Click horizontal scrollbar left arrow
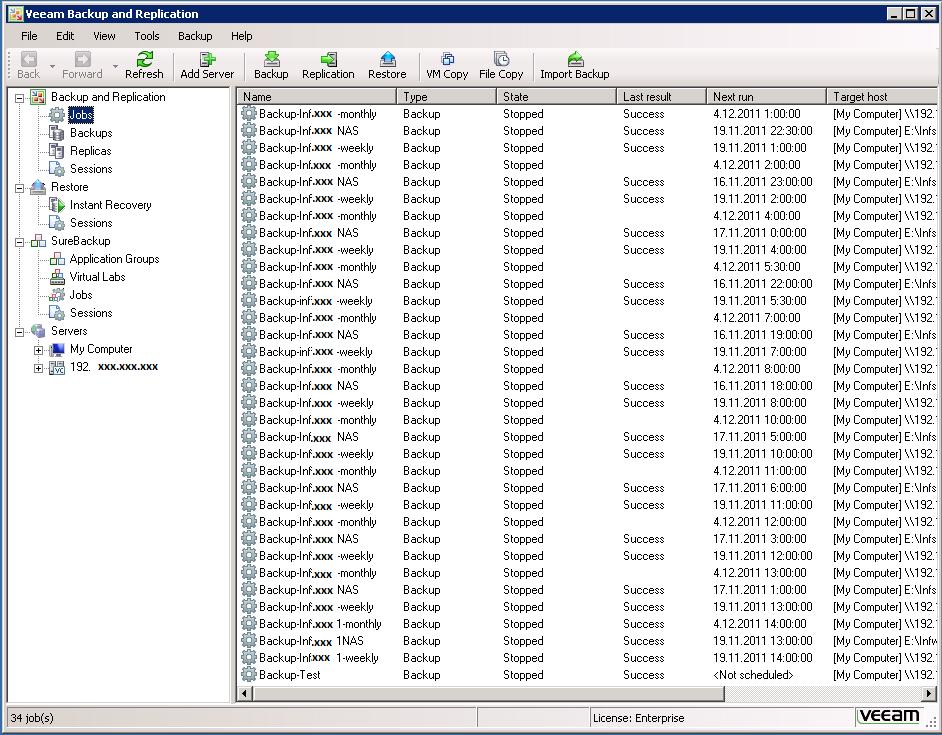 point(244,694)
